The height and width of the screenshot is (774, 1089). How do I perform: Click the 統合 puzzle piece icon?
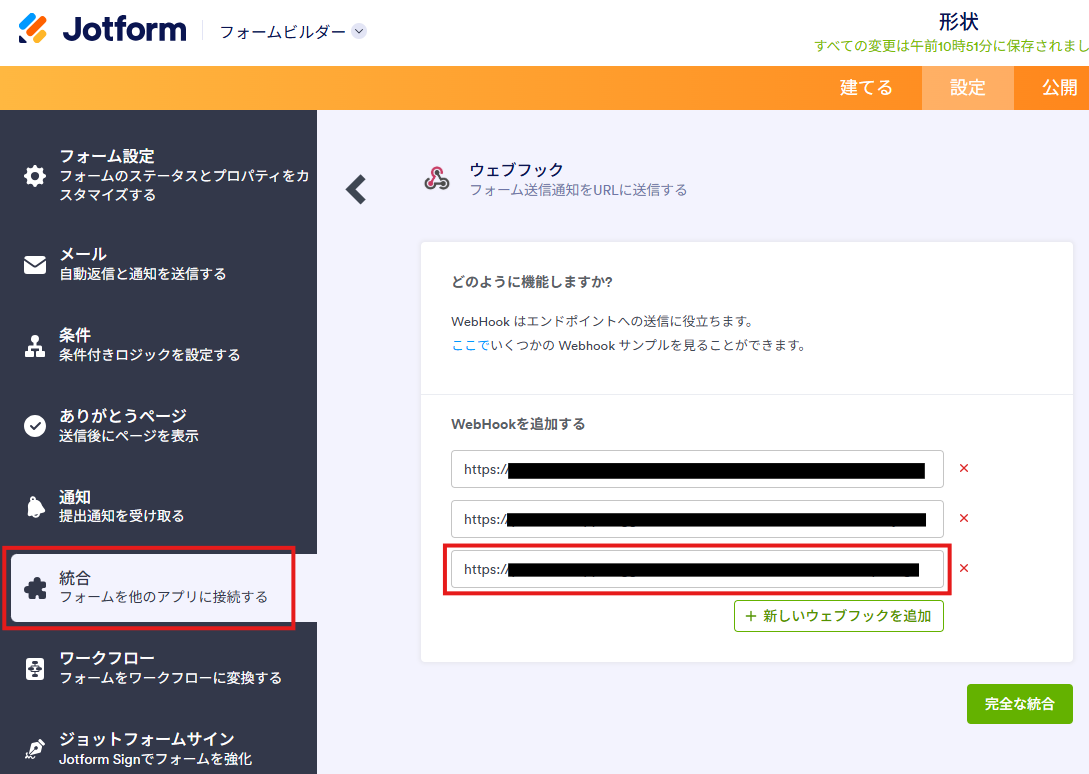click(x=35, y=588)
